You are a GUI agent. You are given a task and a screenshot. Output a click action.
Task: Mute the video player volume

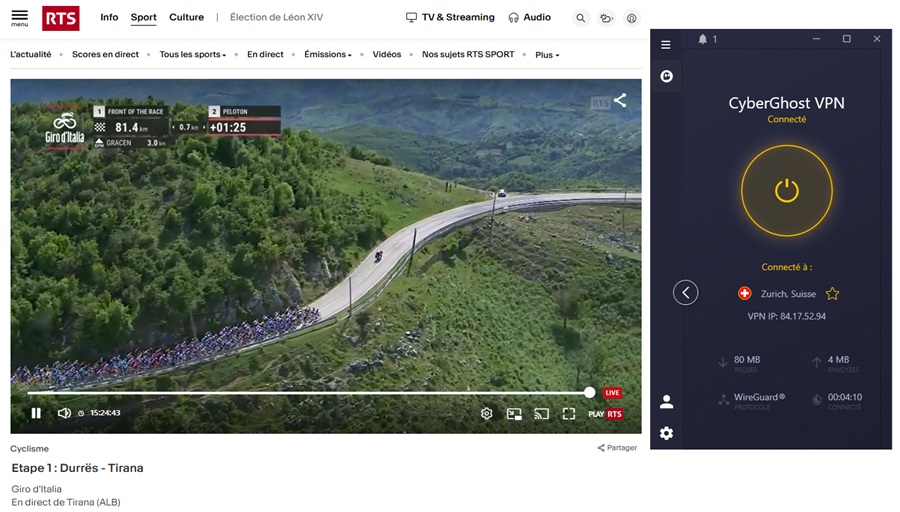coord(64,413)
